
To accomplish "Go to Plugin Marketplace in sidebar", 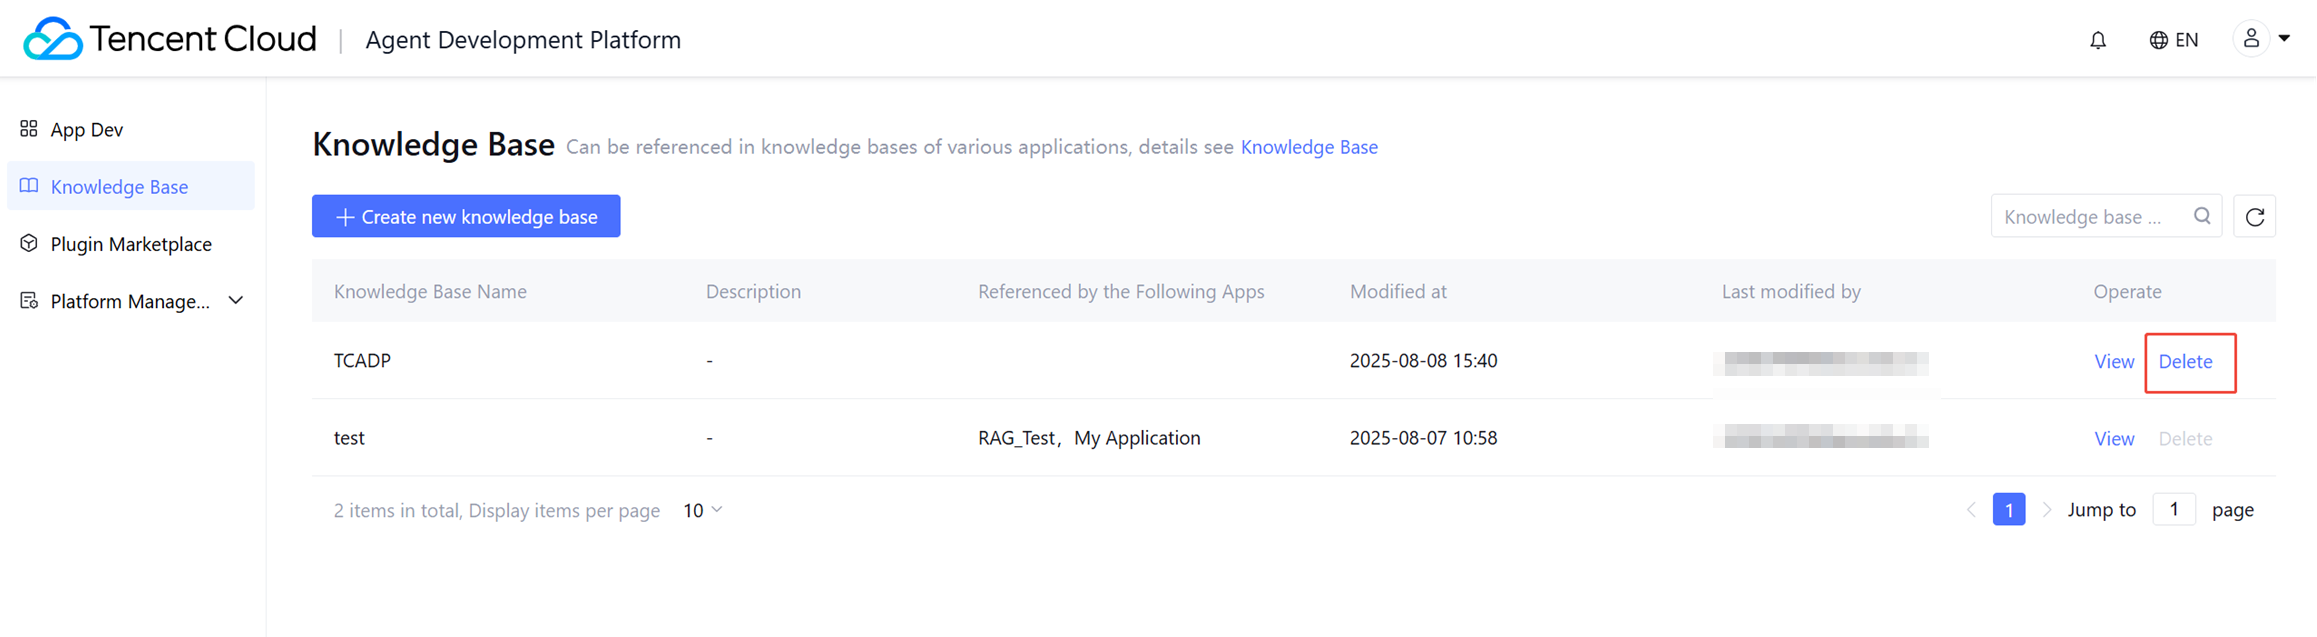I will click(x=130, y=244).
